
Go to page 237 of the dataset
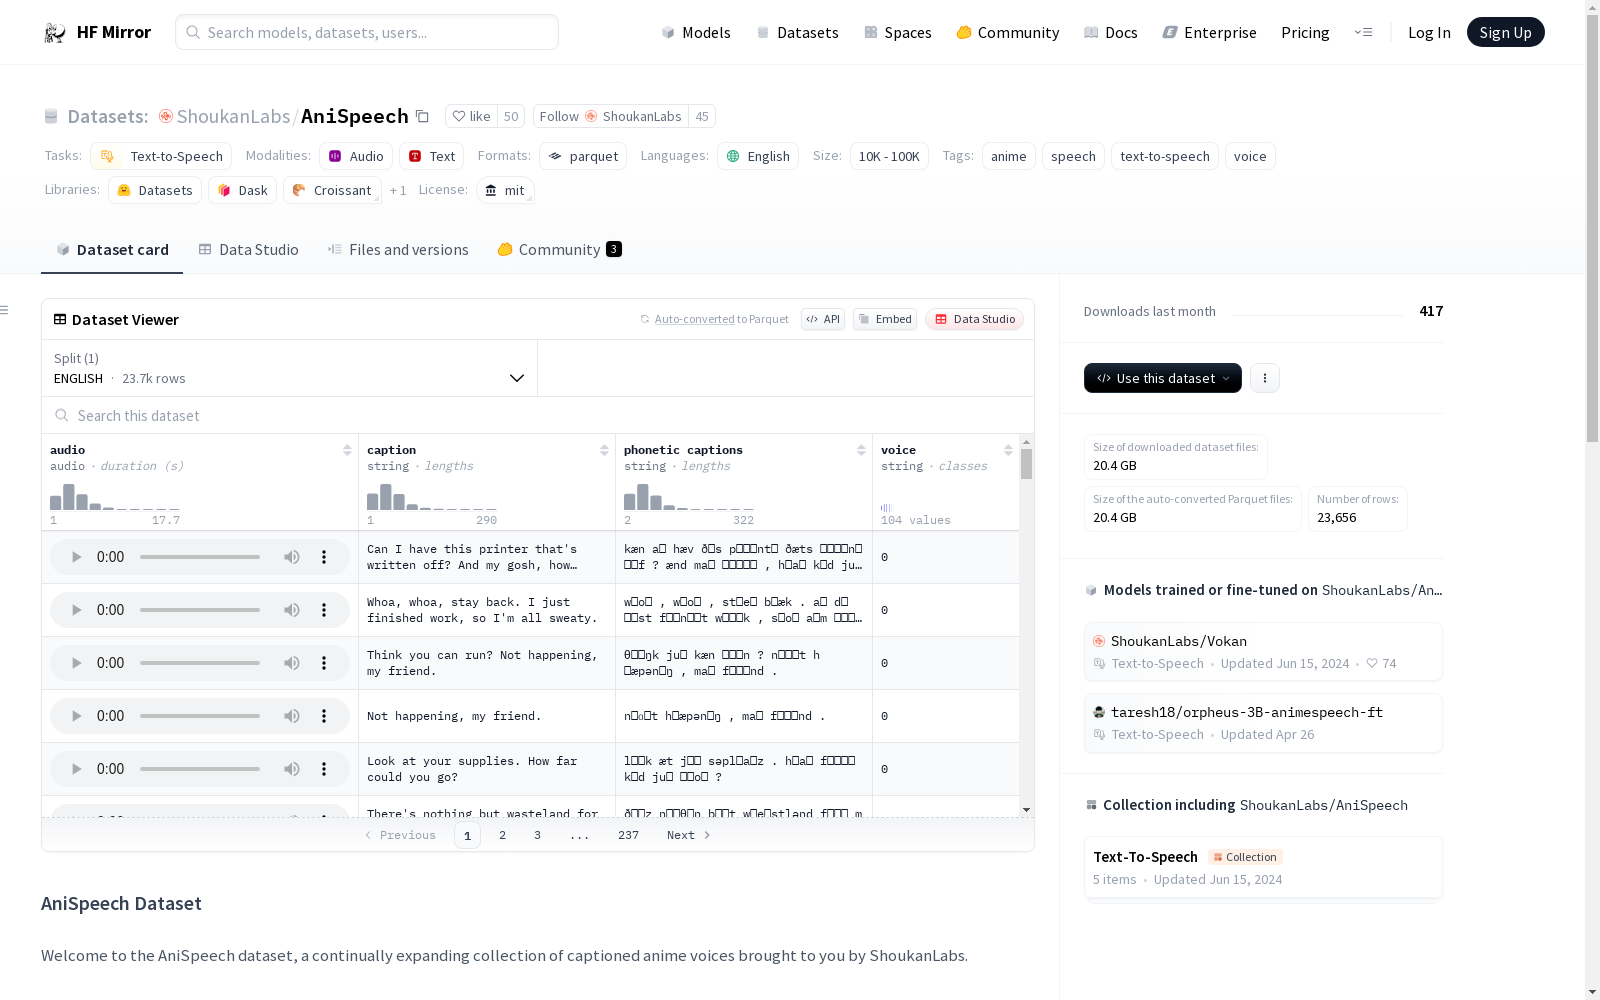click(x=628, y=835)
